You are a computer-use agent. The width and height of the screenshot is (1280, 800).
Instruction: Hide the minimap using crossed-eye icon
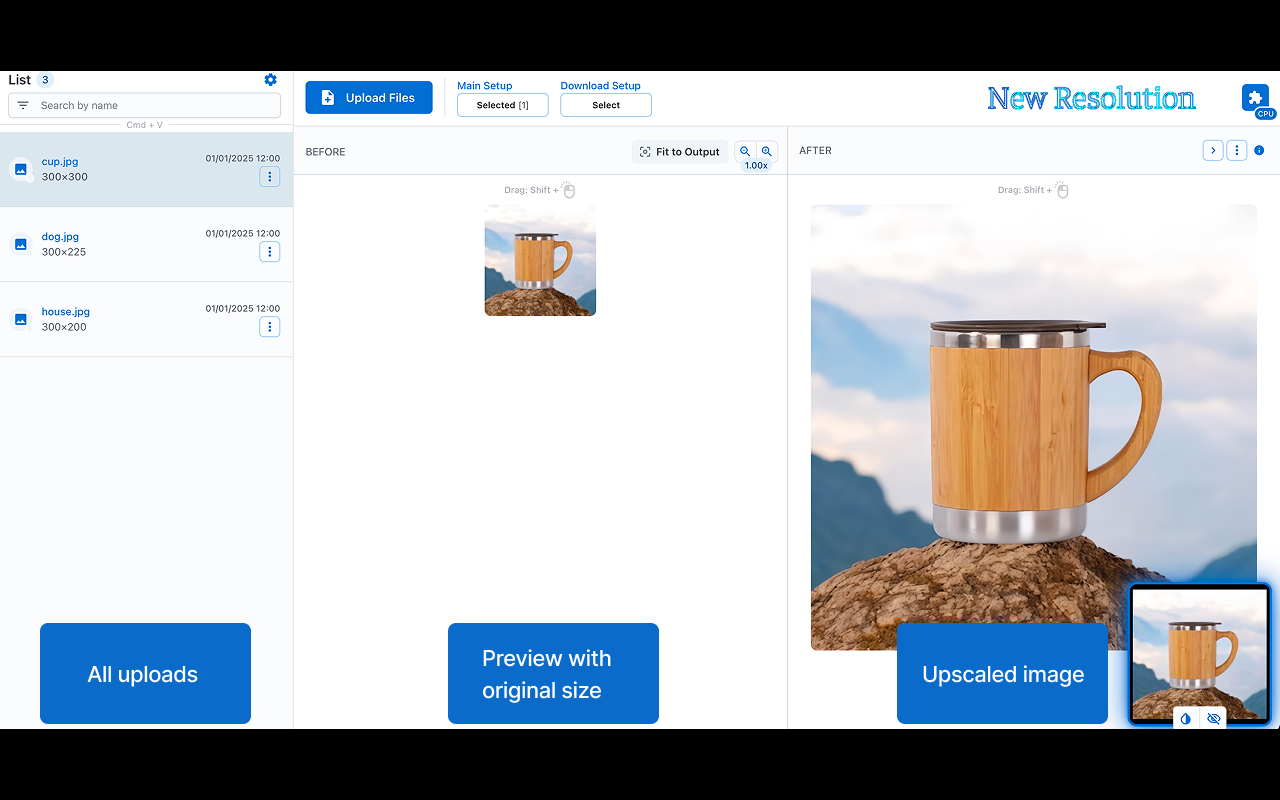(x=1213, y=718)
